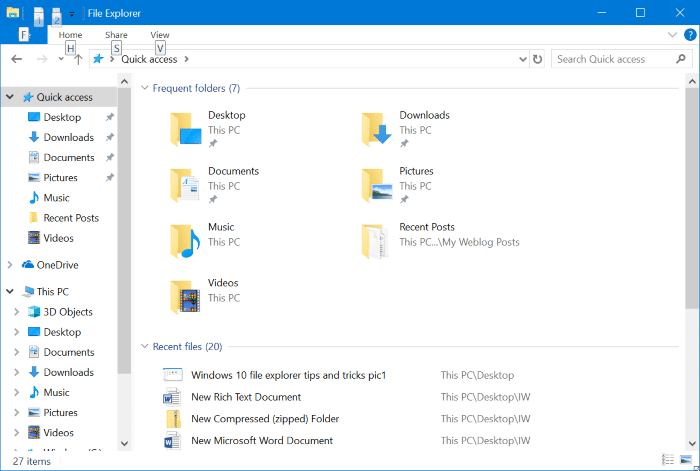Expand the ribbon with the chevron
The height and width of the screenshot is (471, 700).
pyautogui.click(x=672, y=34)
